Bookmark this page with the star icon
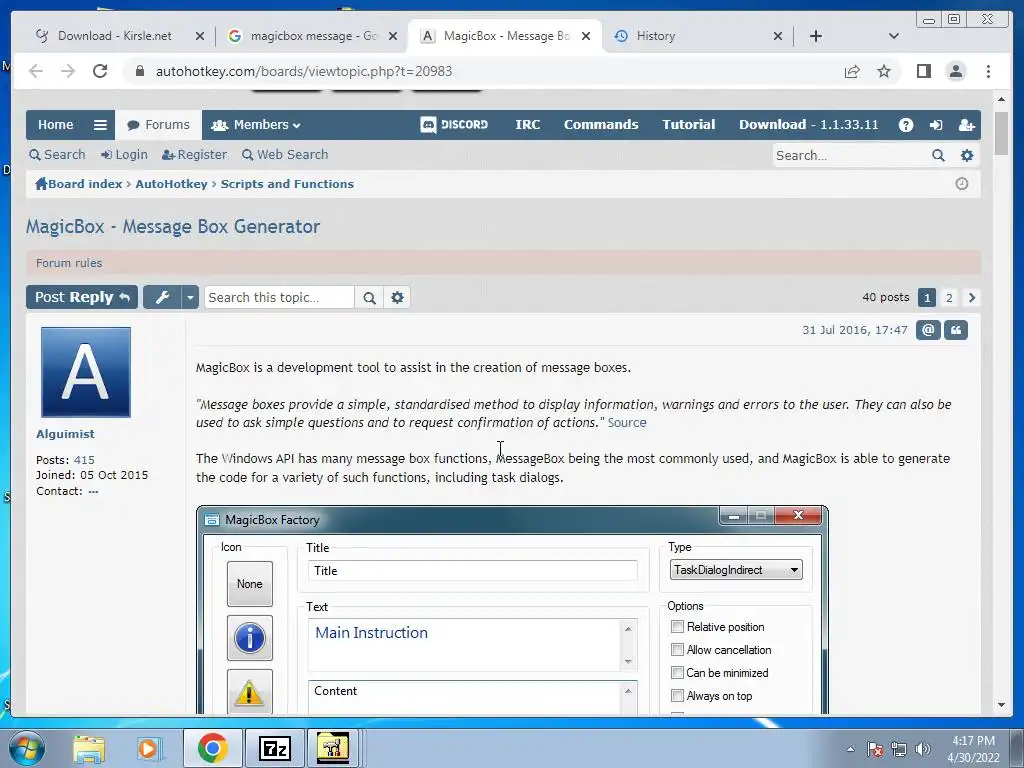The height and width of the screenshot is (768, 1024). pyautogui.click(x=884, y=71)
